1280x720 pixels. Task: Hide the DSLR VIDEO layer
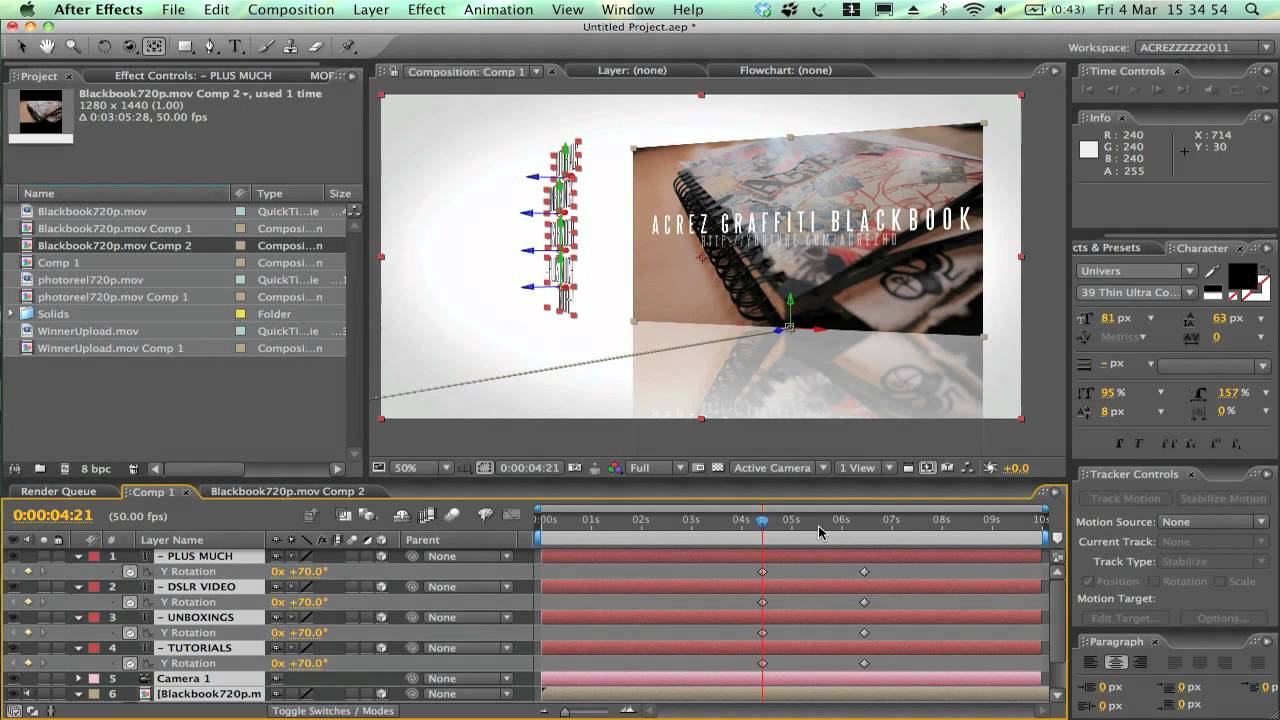tap(13, 587)
